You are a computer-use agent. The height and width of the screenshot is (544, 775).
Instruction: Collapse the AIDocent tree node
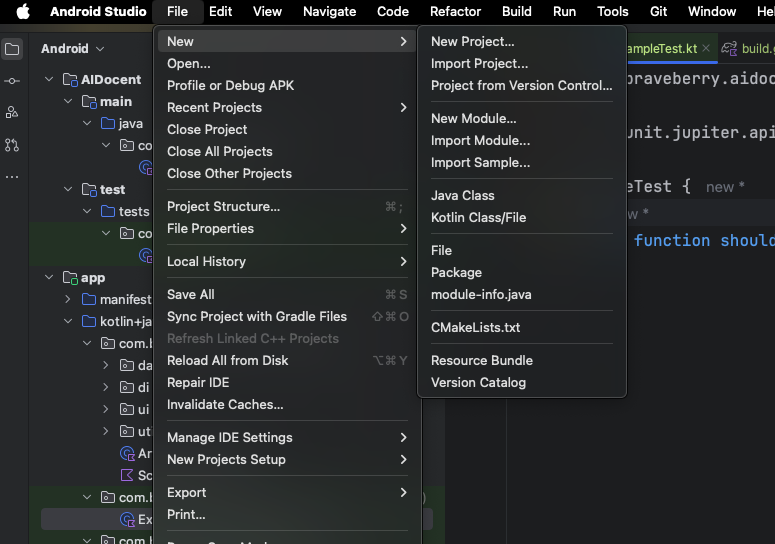[x=49, y=79]
